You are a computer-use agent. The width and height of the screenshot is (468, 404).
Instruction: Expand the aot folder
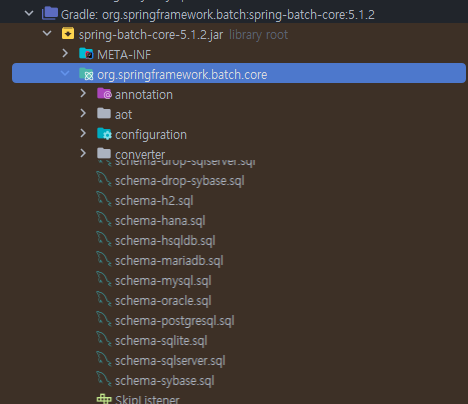(x=83, y=113)
